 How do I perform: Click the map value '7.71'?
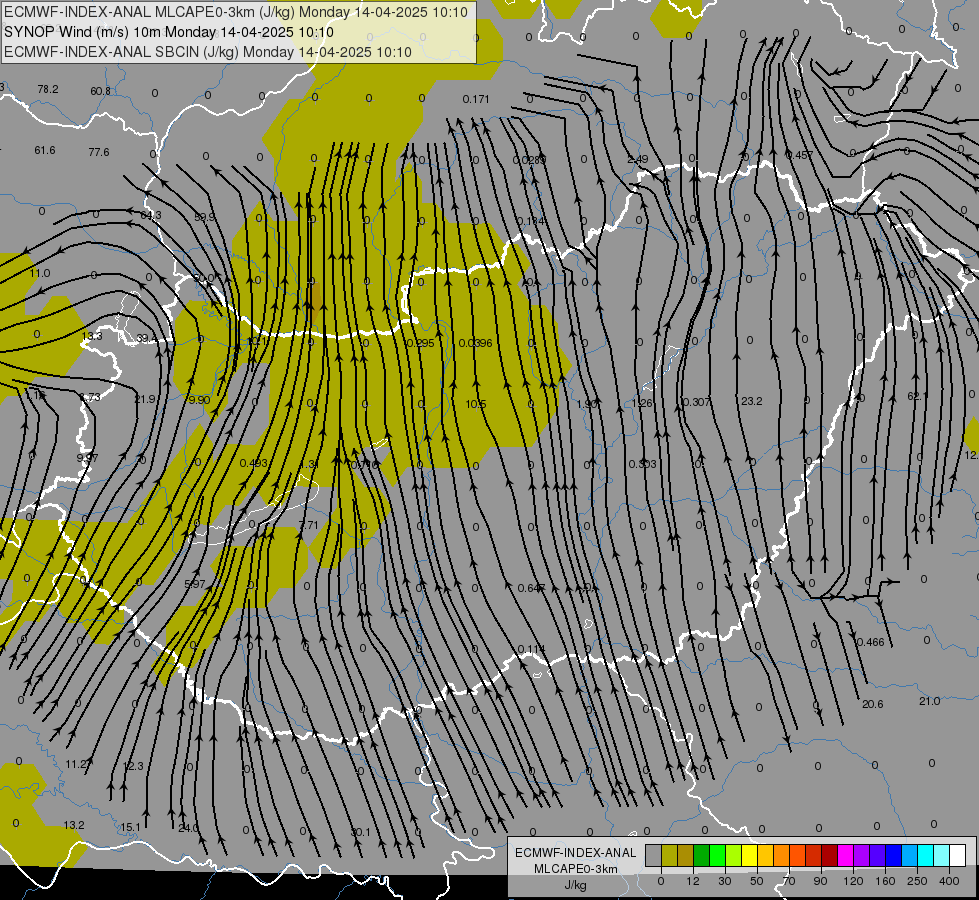point(309,525)
